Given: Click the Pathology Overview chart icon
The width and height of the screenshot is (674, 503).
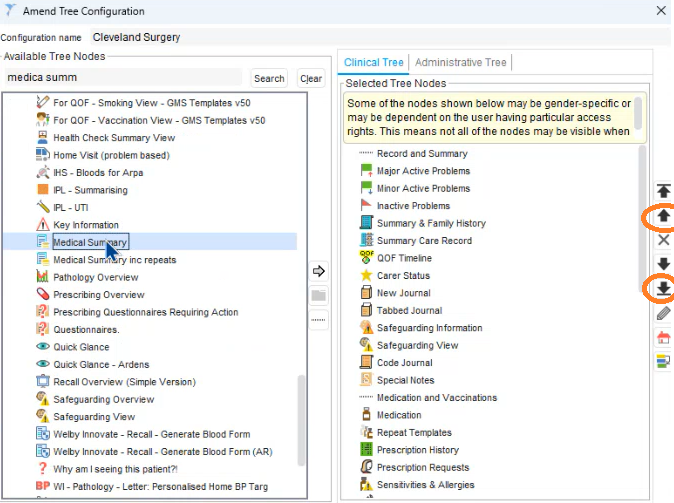Looking at the screenshot, I should pos(43,277).
